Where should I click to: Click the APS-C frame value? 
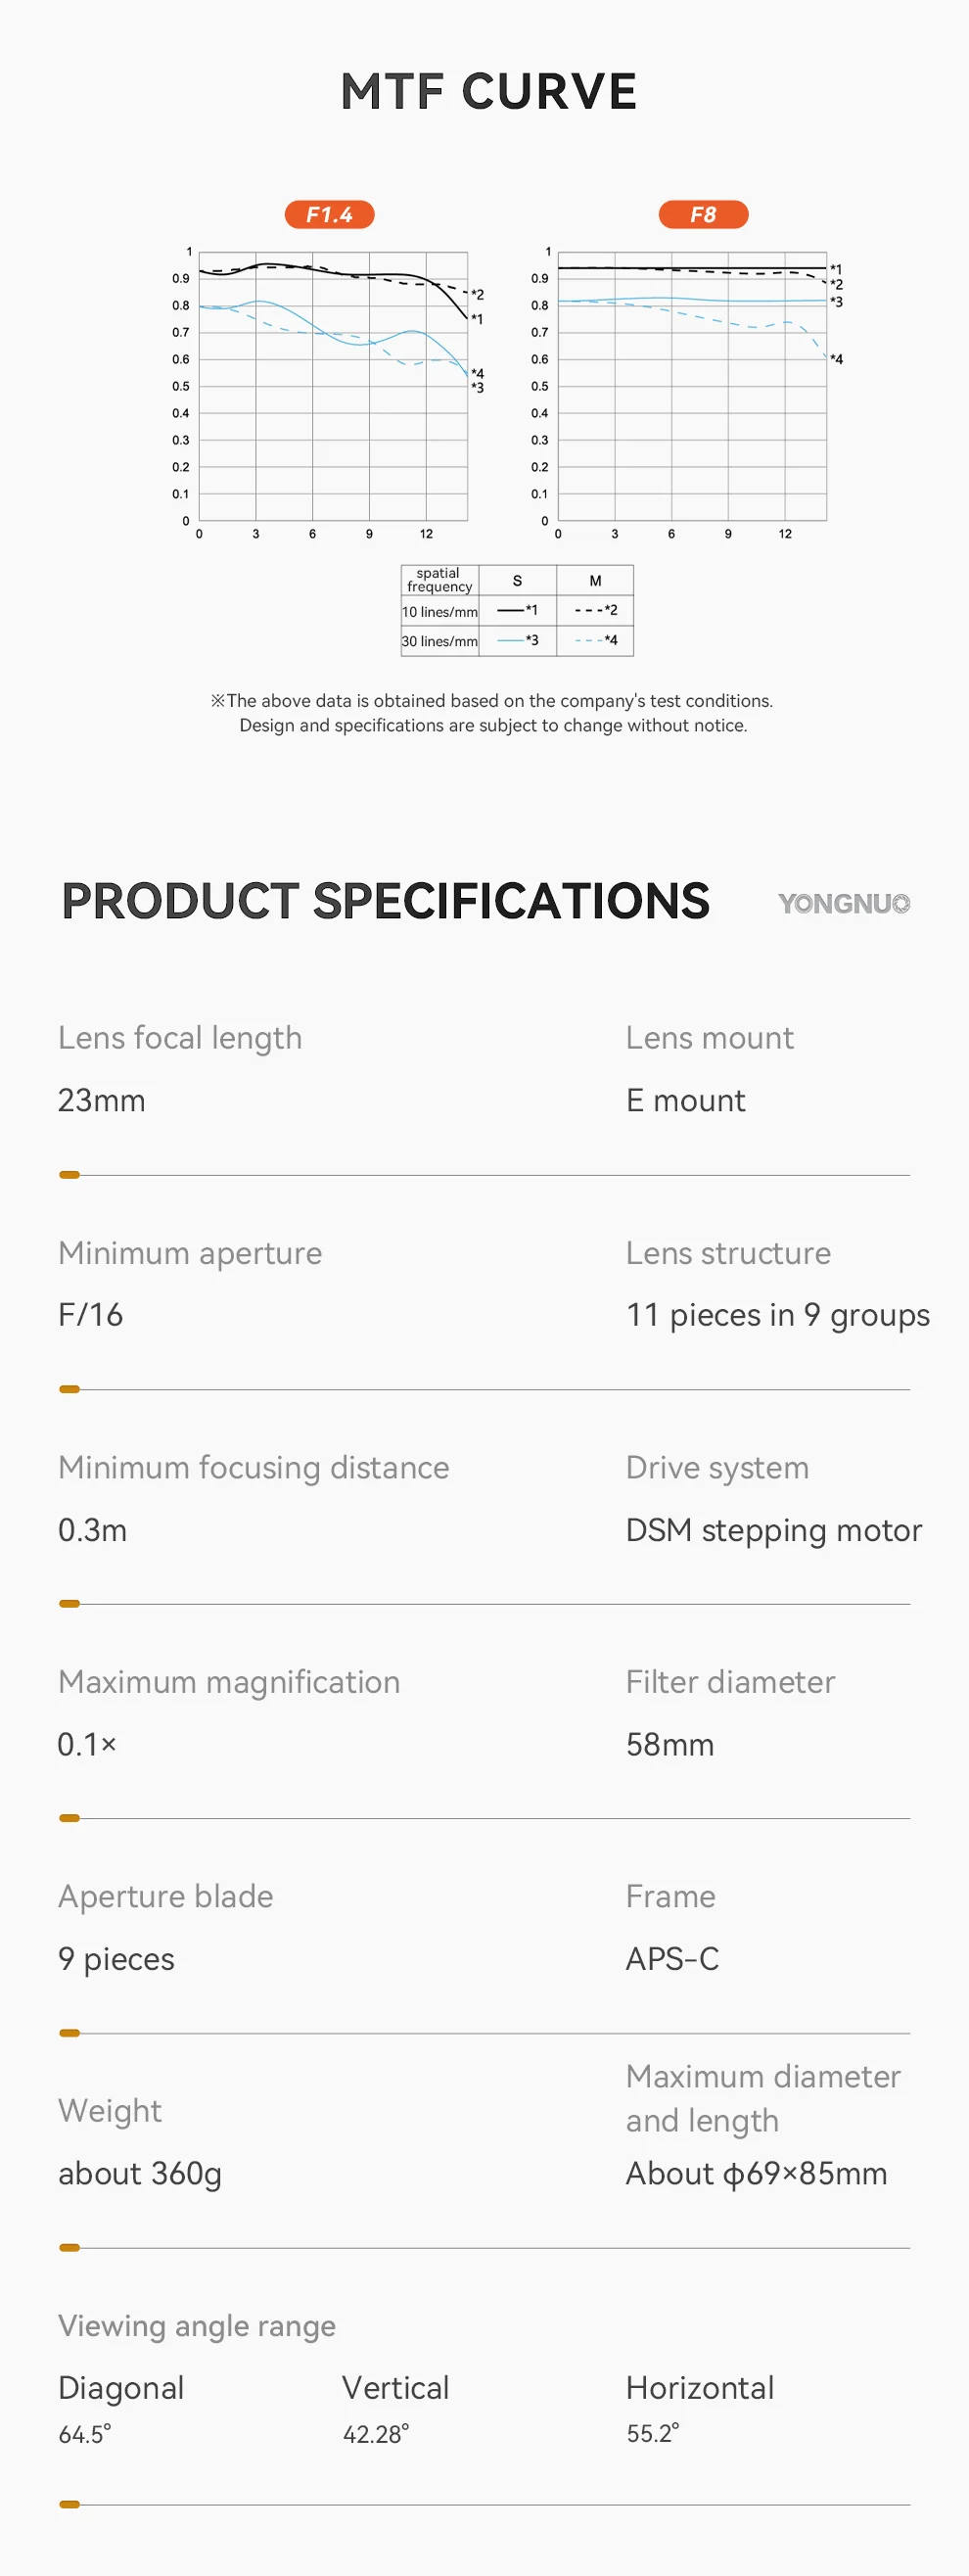672,1958
